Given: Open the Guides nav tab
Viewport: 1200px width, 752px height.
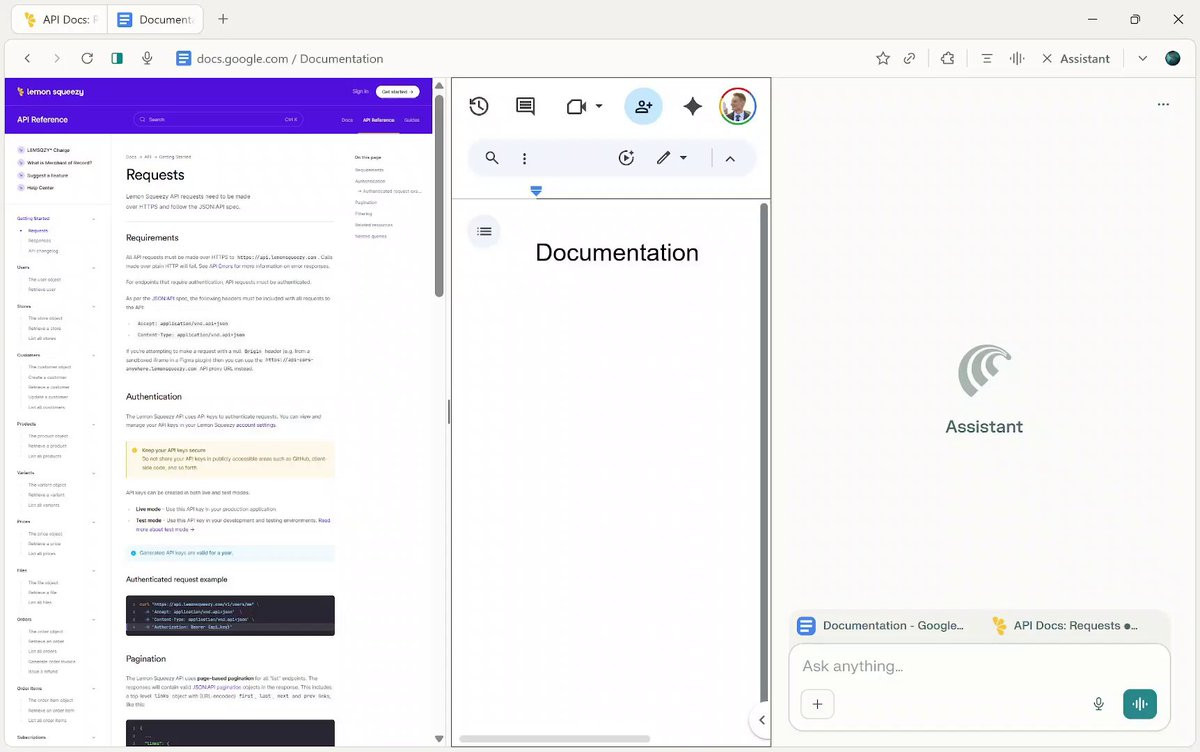Looking at the screenshot, I should point(411,120).
